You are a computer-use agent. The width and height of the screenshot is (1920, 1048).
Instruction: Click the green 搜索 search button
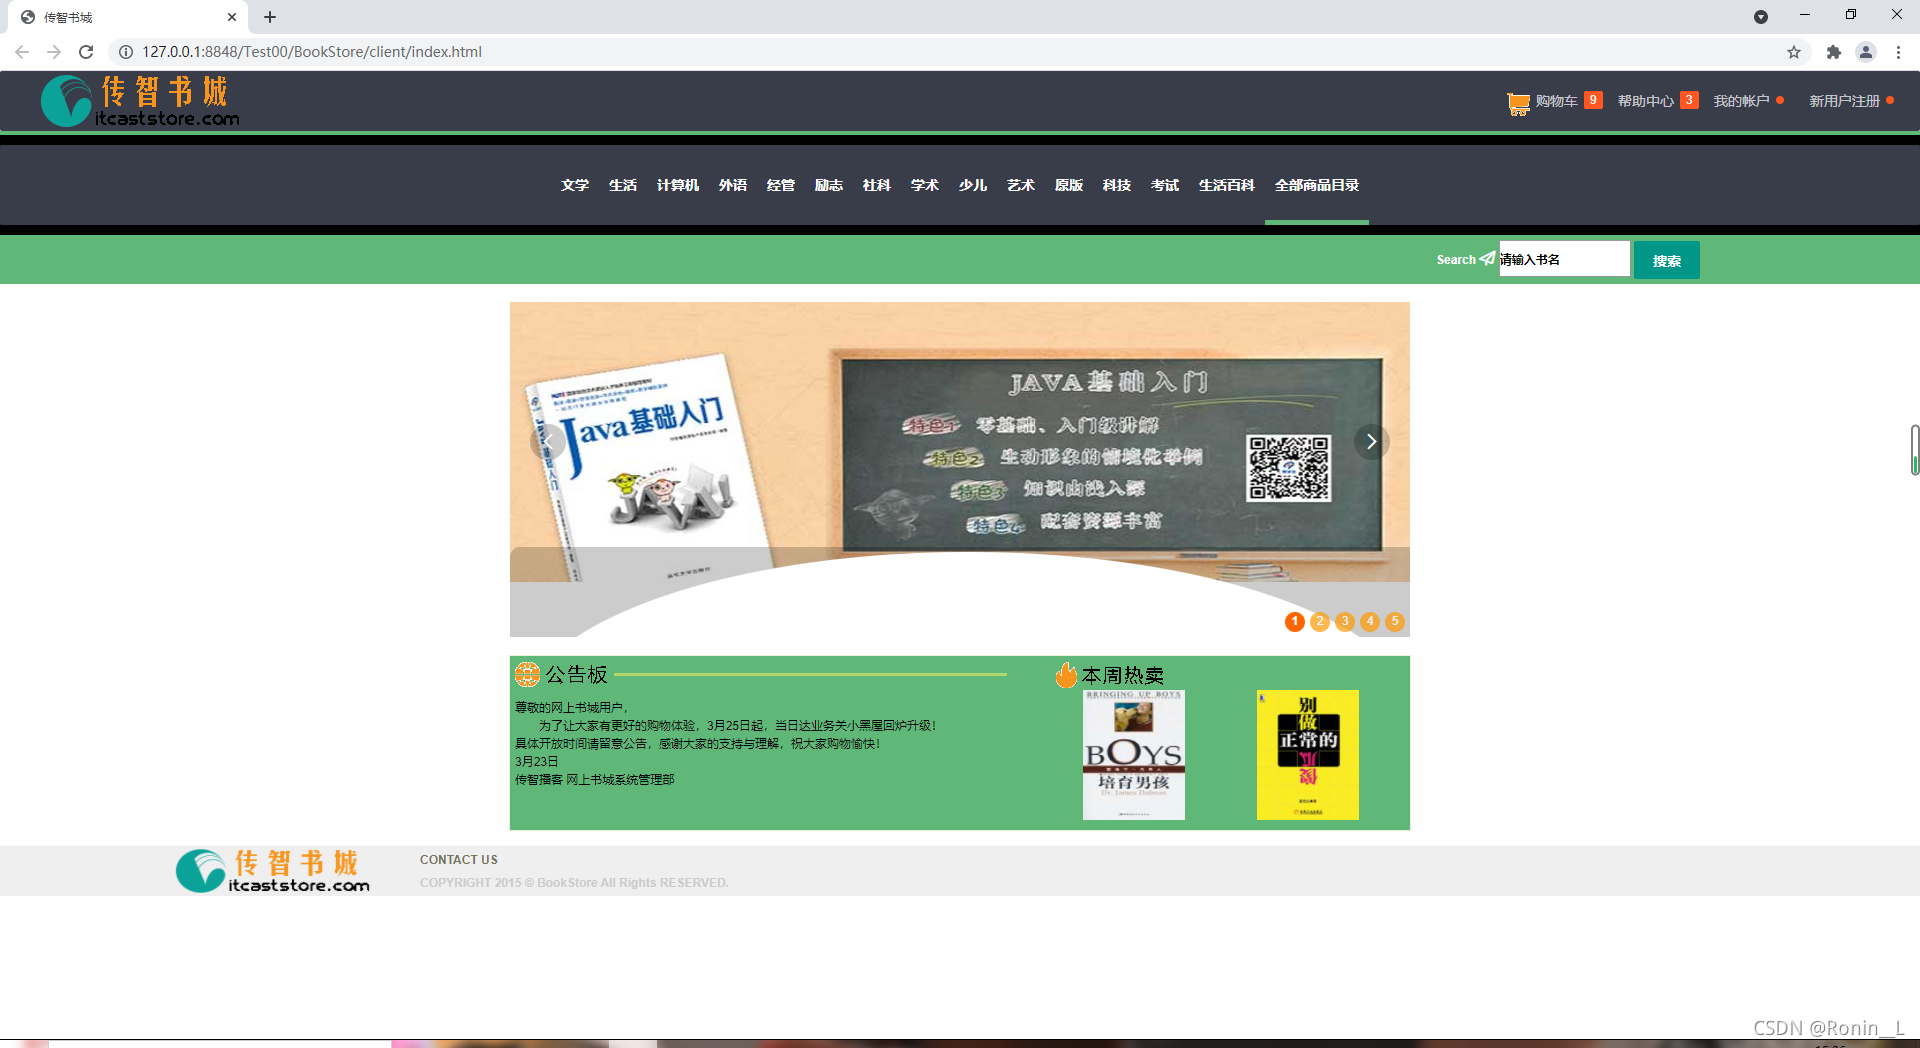click(x=1666, y=260)
